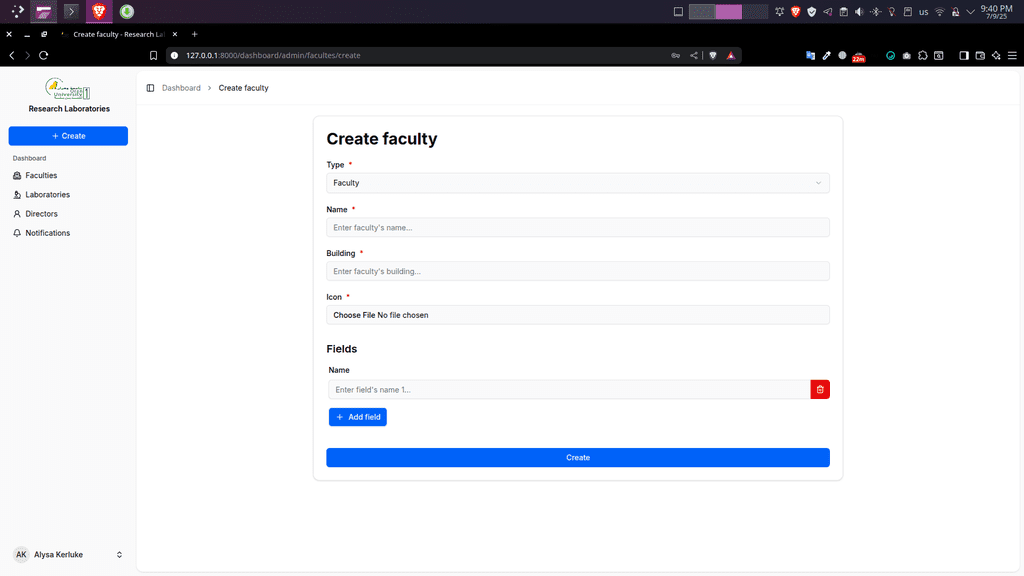Open the green download app in taskbar
This screenshot has width=1024, height=576.
(127, 11)
